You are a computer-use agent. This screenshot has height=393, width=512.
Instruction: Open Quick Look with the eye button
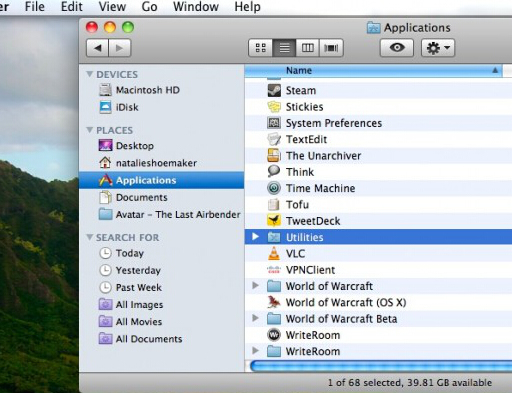(x=397, y=48)
